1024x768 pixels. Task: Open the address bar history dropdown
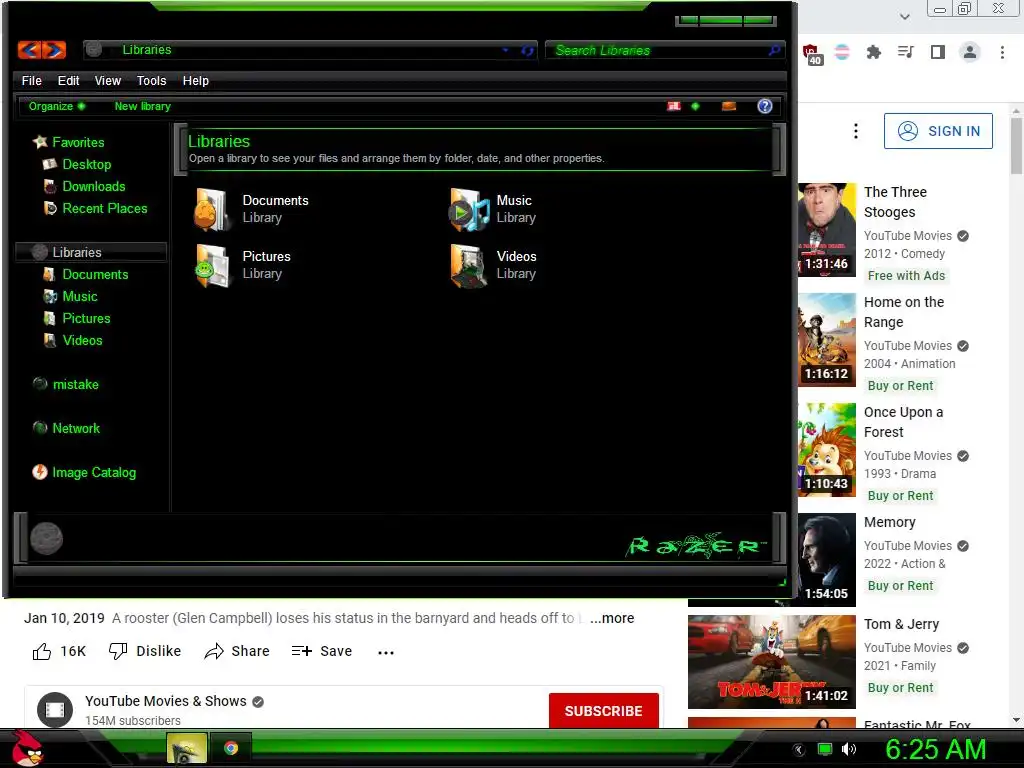tap(505, 50)
